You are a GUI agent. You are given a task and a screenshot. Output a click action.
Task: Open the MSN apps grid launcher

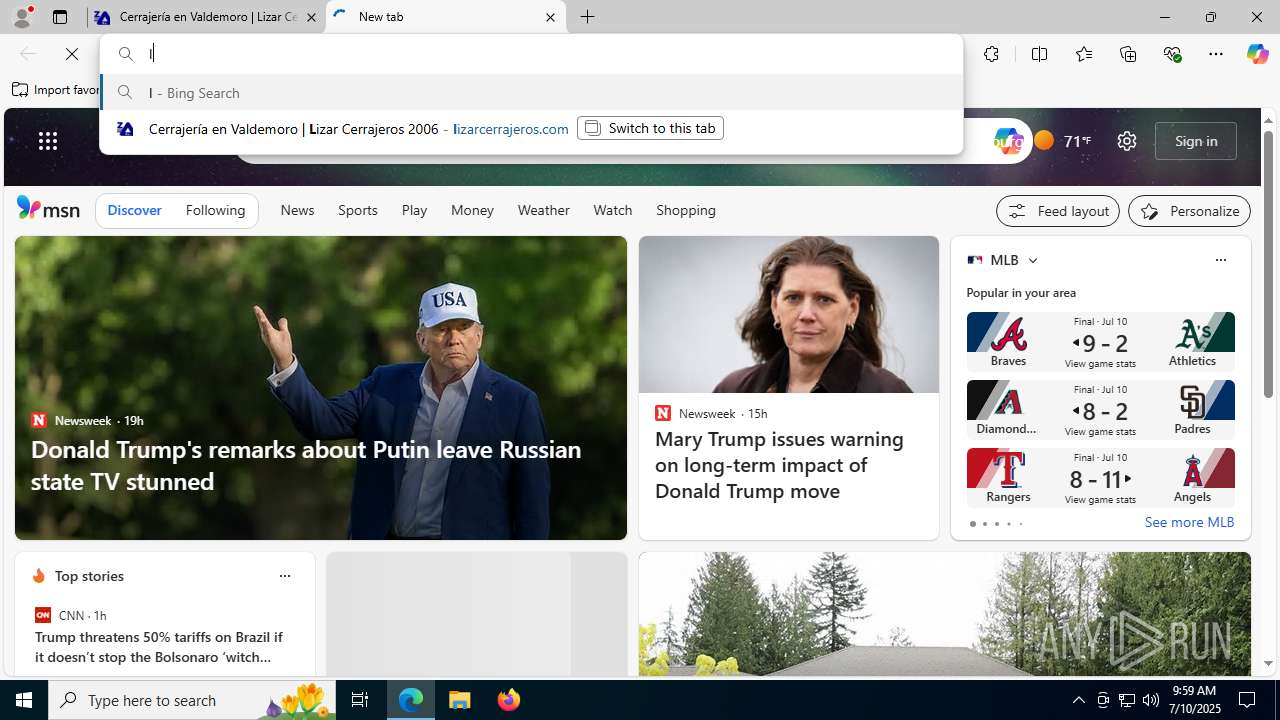click(x=48, y=141)
